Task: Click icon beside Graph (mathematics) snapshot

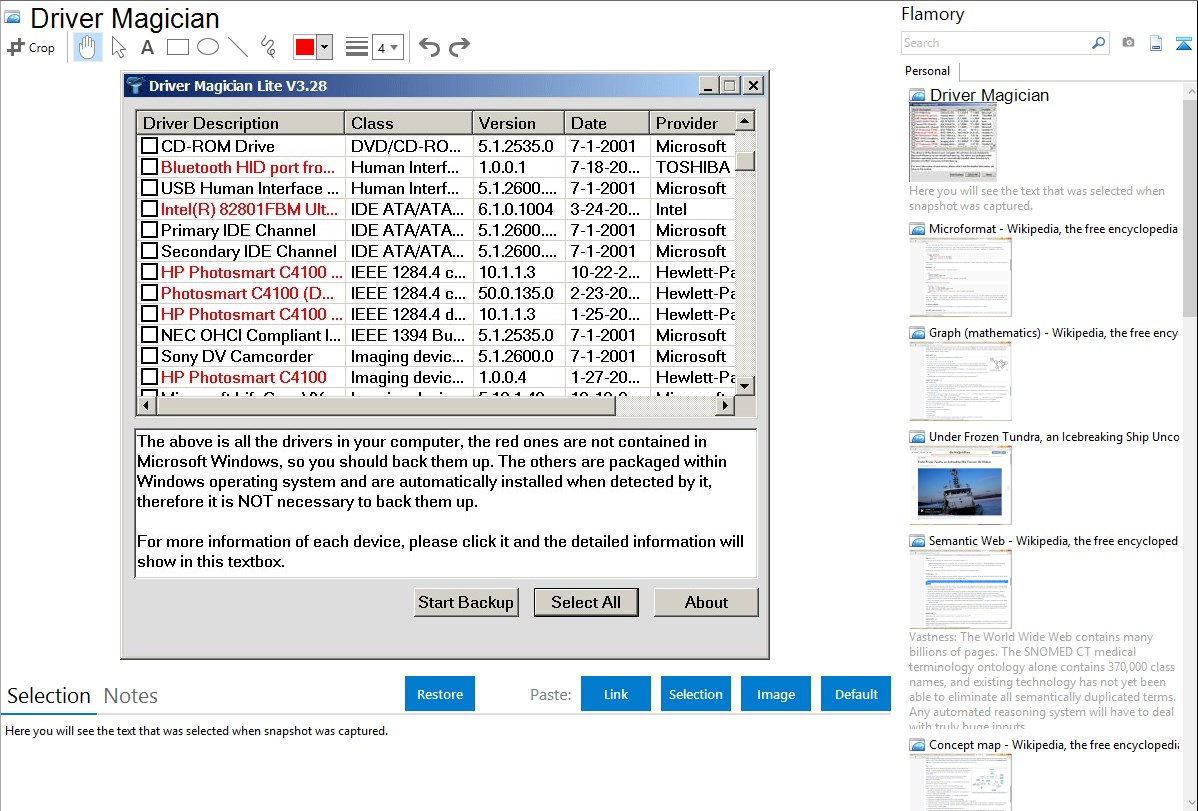Action: [x=917, y=333]
